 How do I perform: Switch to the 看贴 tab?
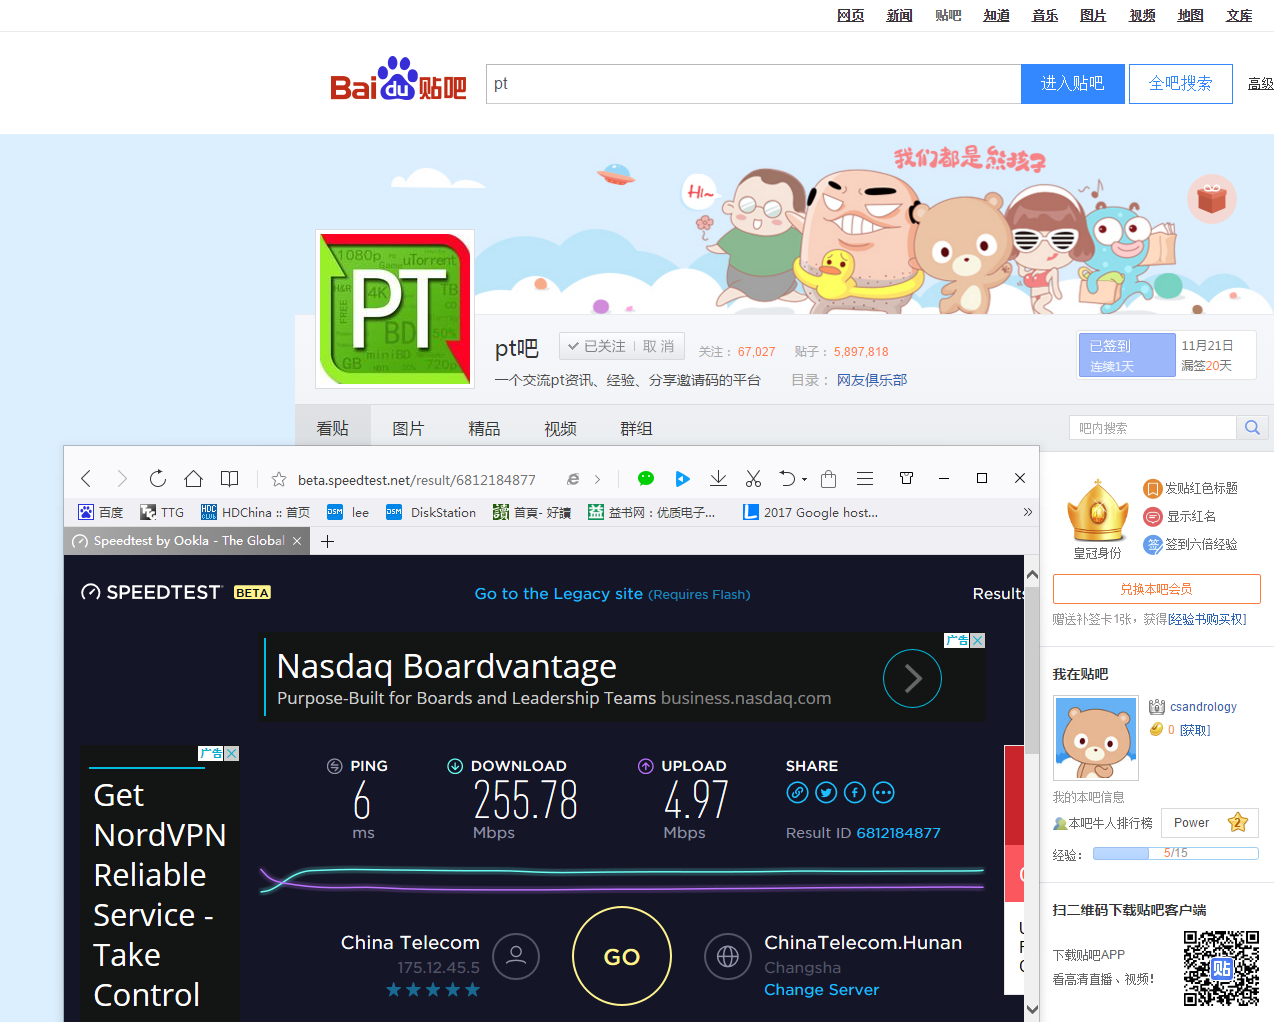pos(333,428)
